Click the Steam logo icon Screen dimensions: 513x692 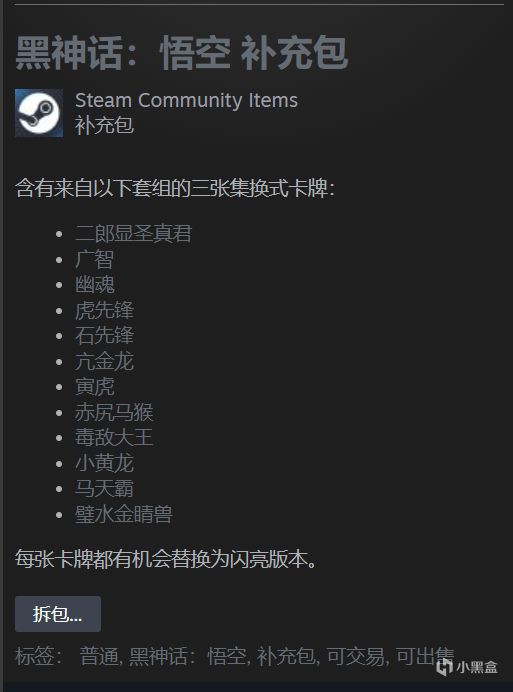pyautogui.click(x=39, y=113)
